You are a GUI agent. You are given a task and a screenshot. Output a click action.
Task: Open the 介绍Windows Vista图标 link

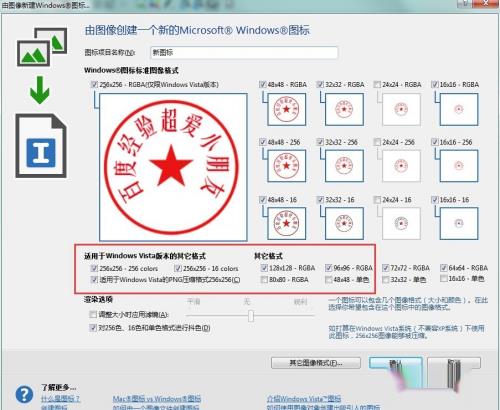pyautogui.click(x=304, y=398)
